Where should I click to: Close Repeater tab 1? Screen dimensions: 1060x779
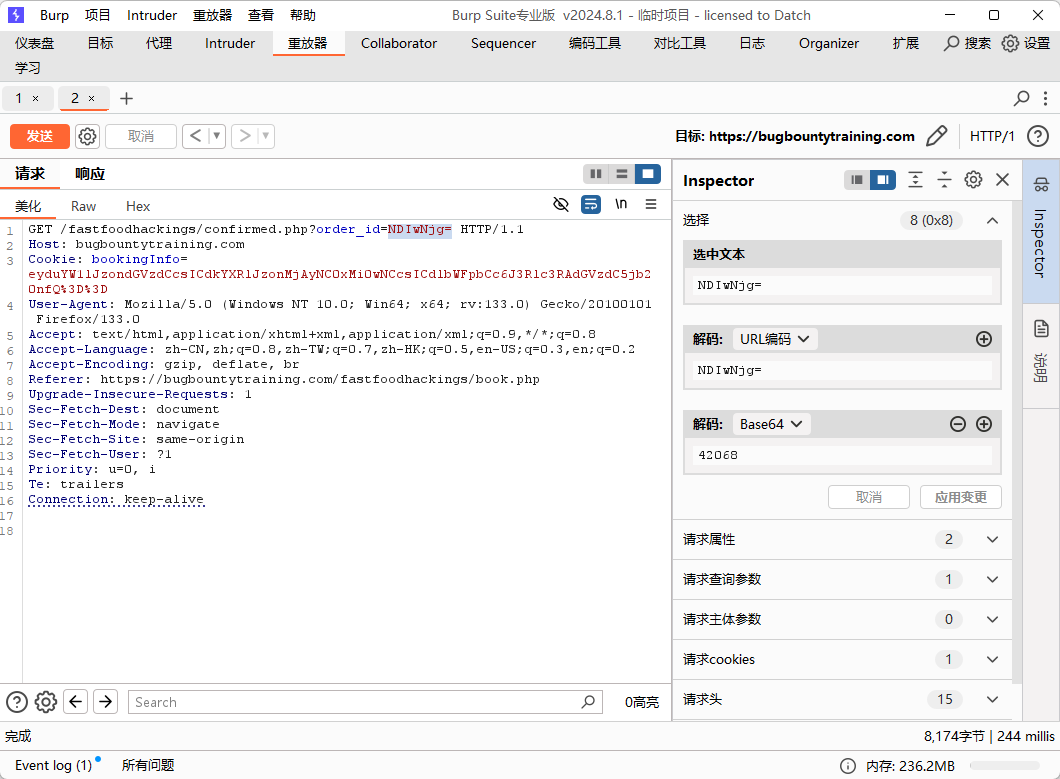[x=36, y=99]
